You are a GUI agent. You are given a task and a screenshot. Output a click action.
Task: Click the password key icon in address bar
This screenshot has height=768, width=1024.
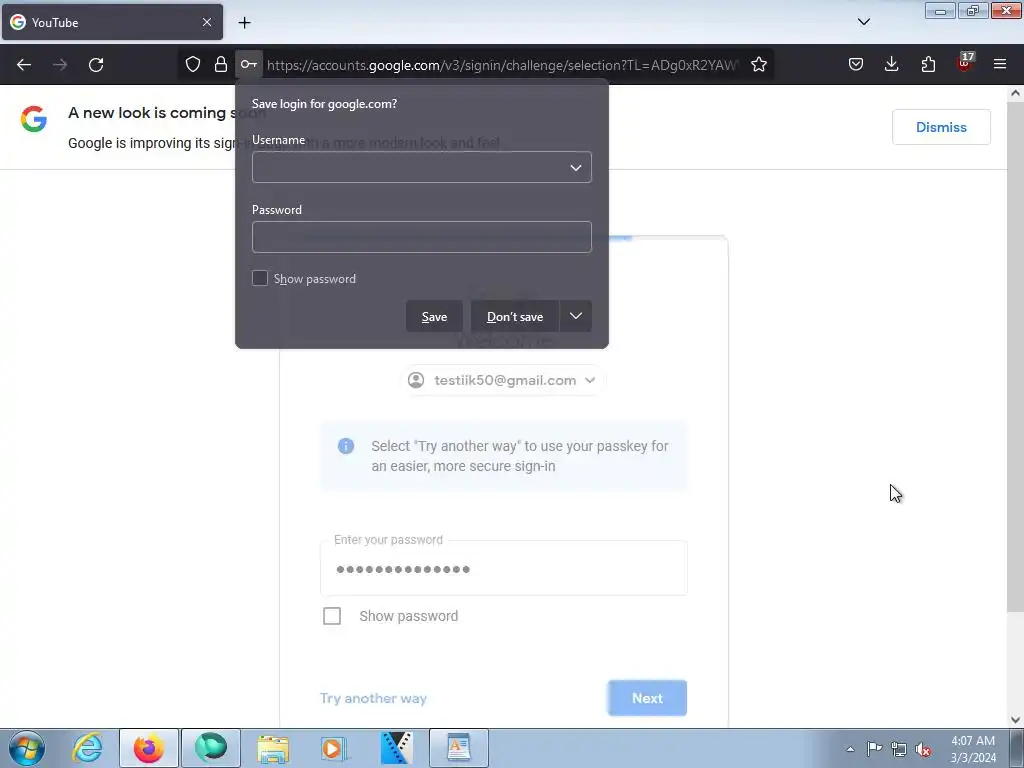click(x=249, y=65)
